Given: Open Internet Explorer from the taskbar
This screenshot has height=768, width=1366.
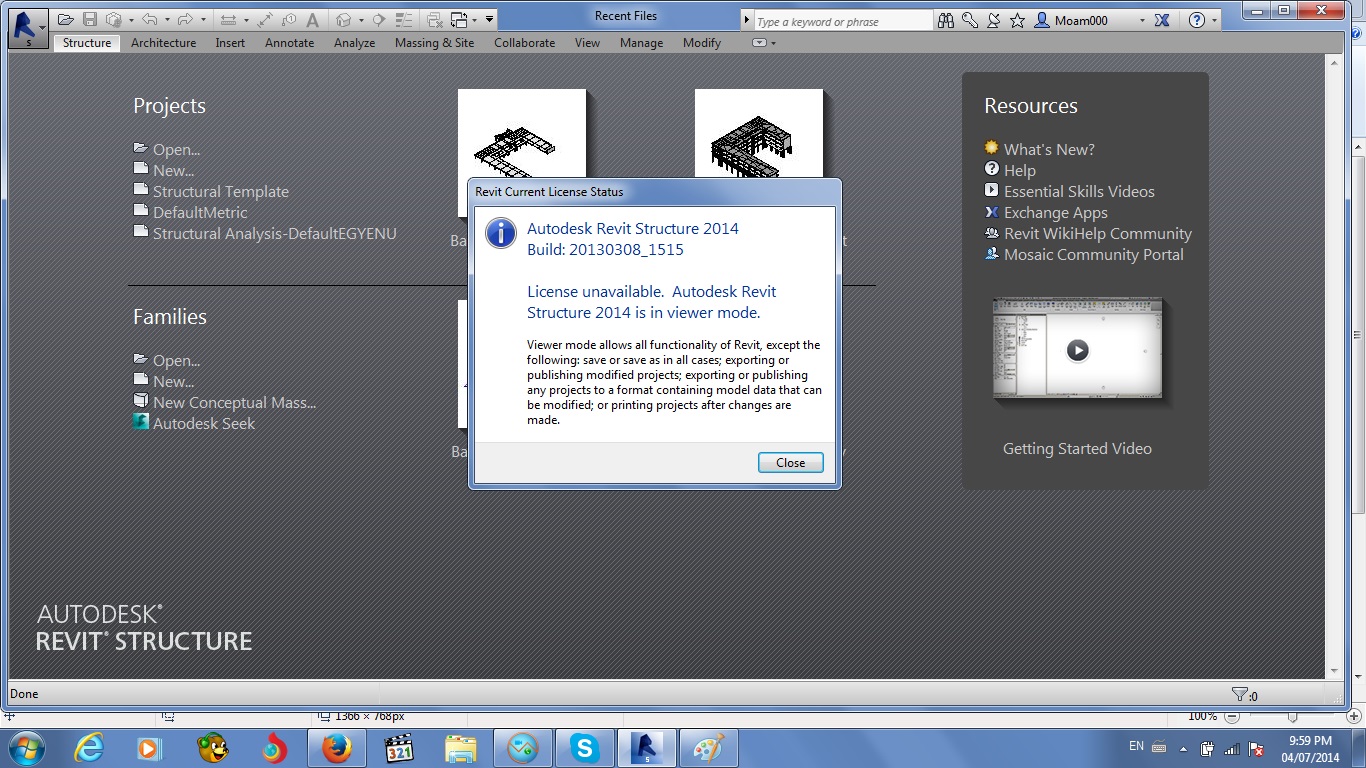Looking at the screenshot, I should click(x=88, y=748).
